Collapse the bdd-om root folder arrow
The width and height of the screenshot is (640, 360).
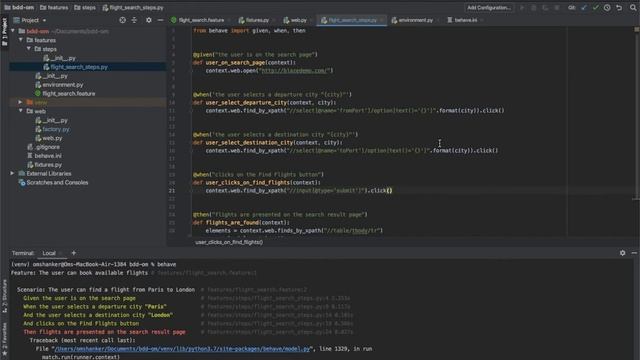pos(13,31)
